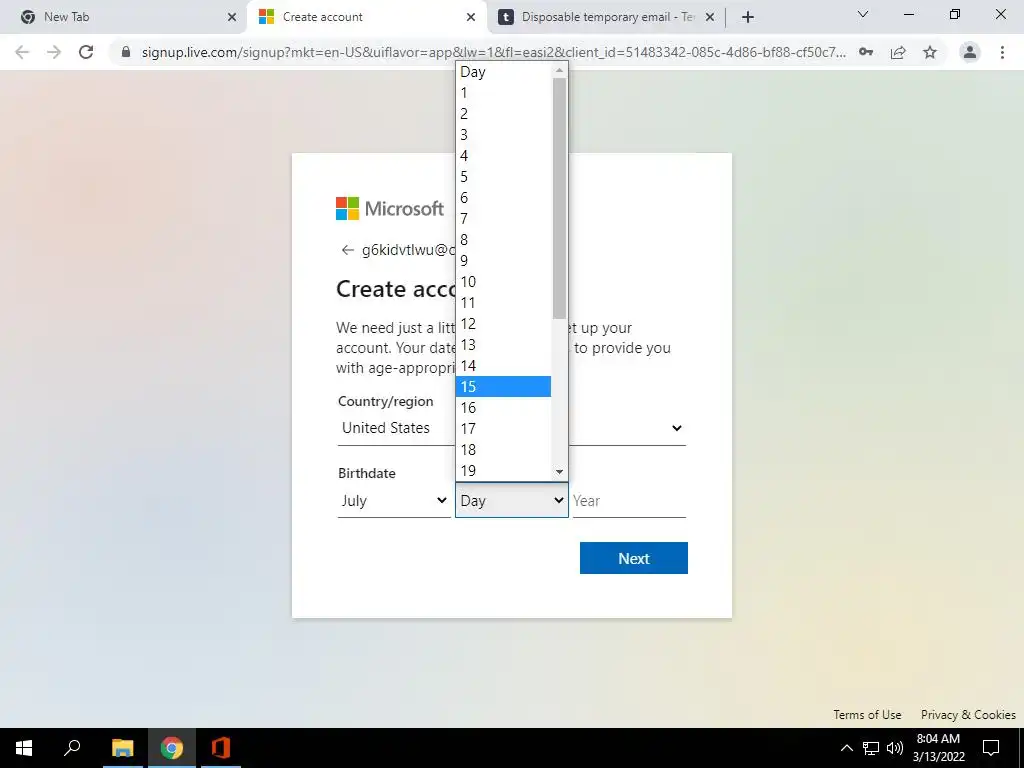Open Terms of Use link
1024x768 pixels.
[867, 714]
